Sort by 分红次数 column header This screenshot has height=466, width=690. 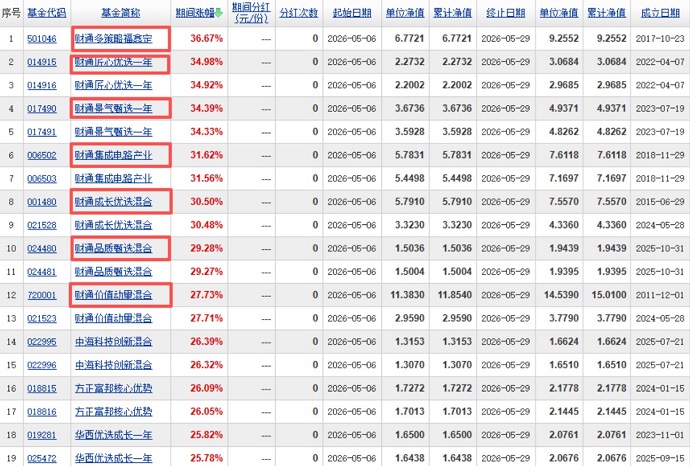pyautogui.click(x=299, y=13)
